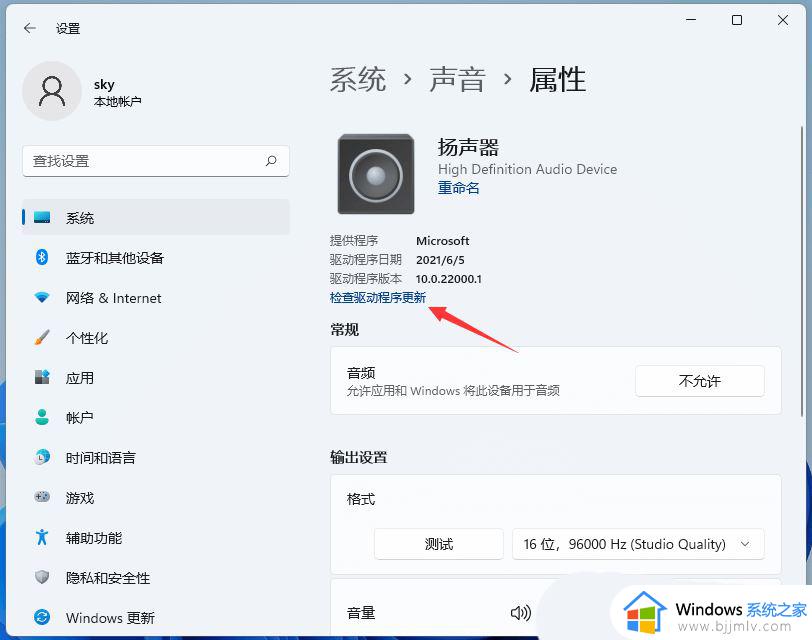Open 辅助功能 settings
The width and height of the screenshot is (812, 640).
156,537
